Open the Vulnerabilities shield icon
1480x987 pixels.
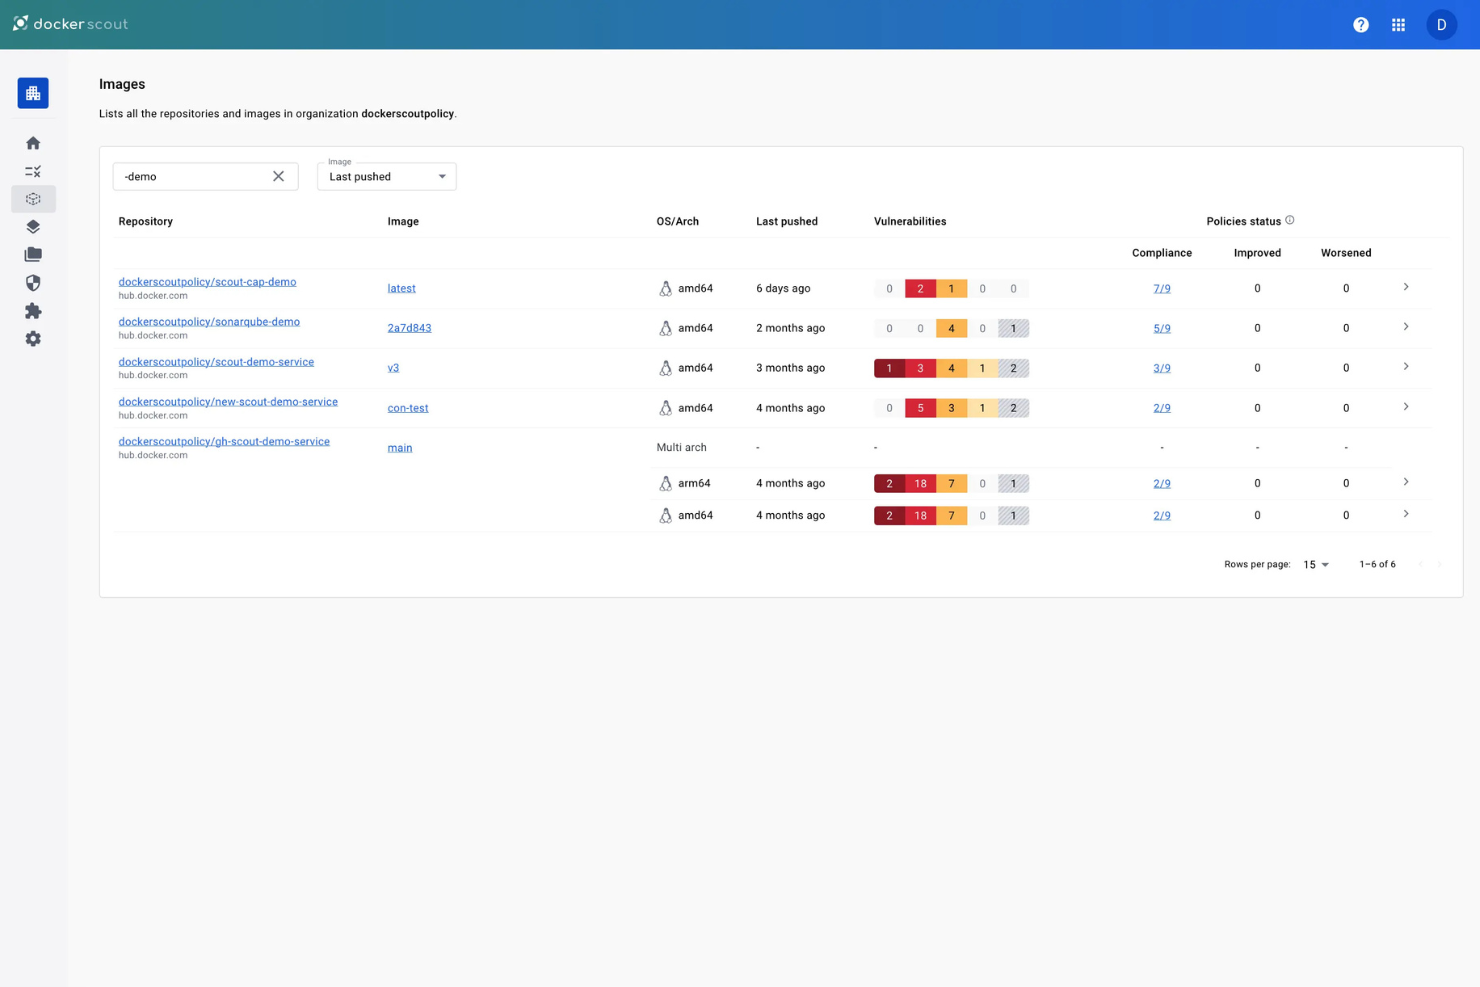pyautogui.click(x=33, y=283)
